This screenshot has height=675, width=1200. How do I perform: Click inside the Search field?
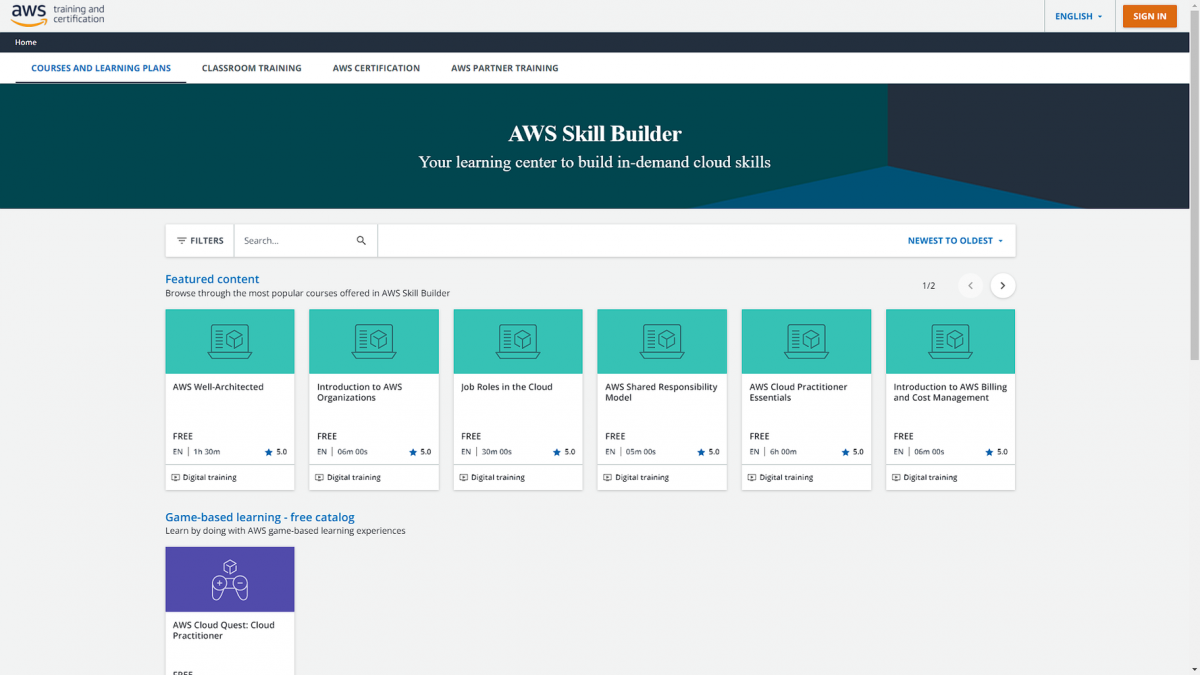click(290, 240)
